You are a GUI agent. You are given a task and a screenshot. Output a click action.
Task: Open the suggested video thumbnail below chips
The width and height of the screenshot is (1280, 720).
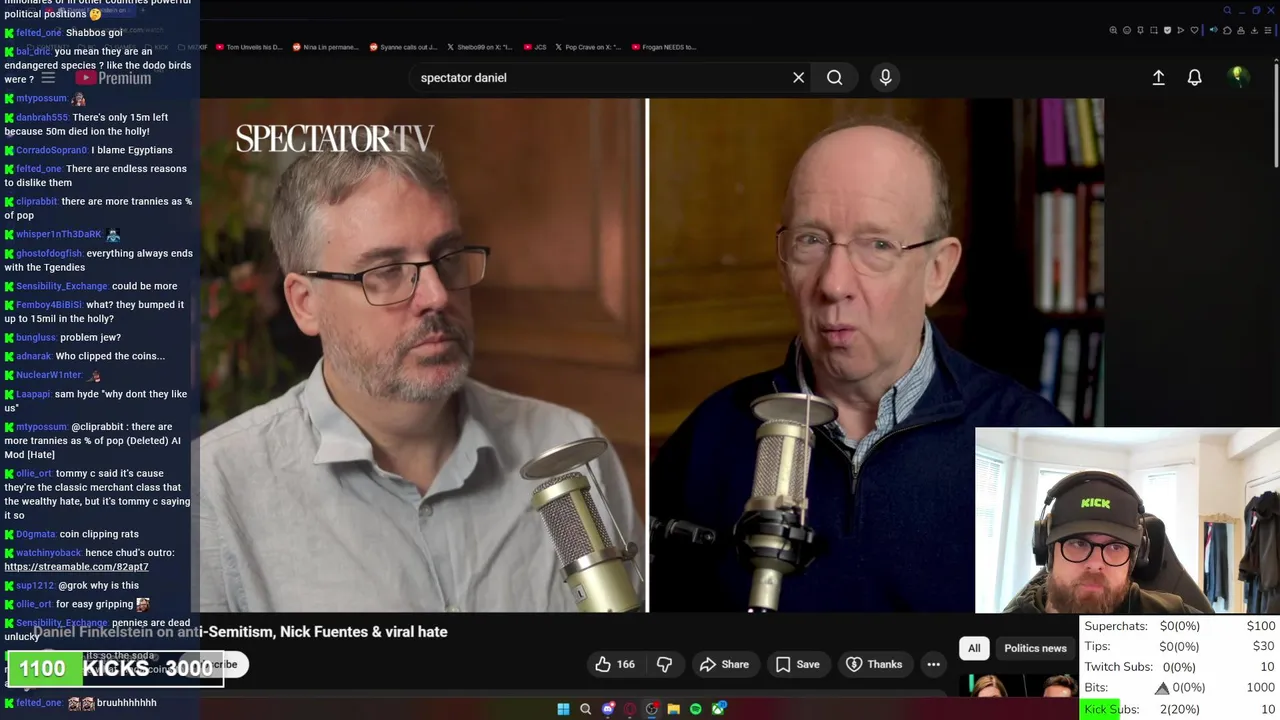coord(1020,686)
